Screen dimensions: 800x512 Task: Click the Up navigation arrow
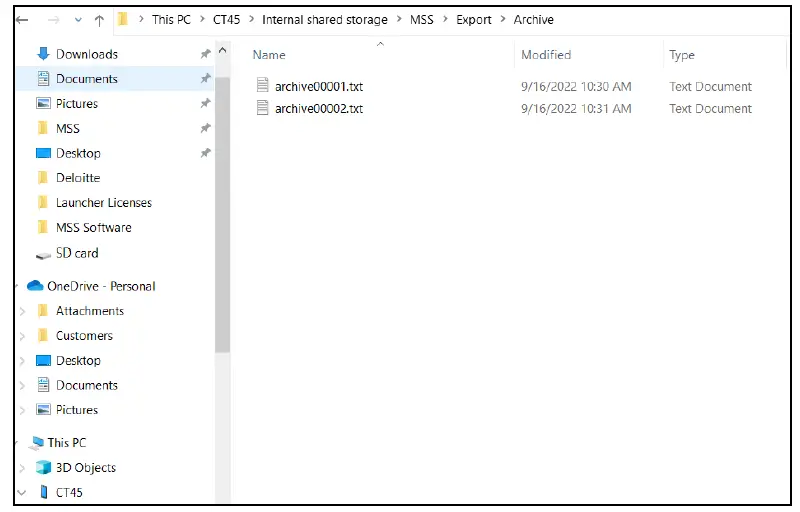pyautogui.click(x=99, y=20)
